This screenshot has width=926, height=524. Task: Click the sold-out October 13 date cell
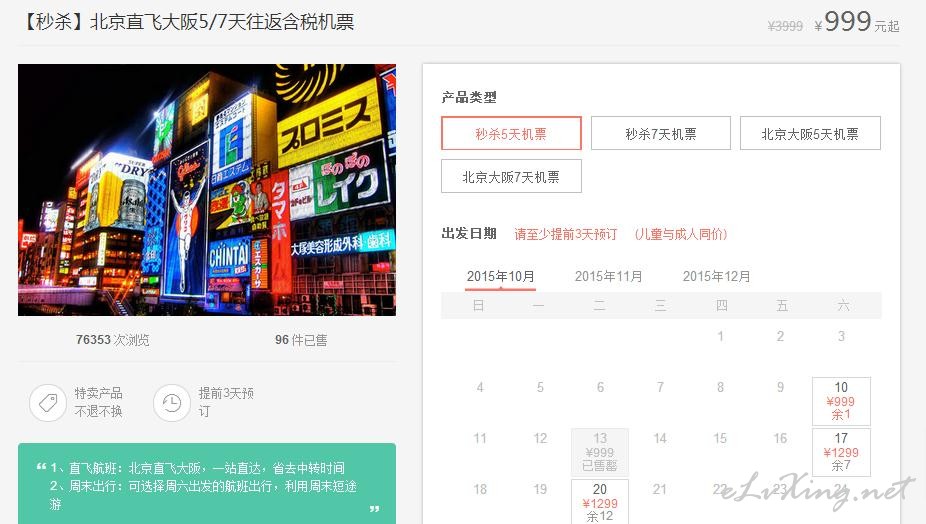pyautogui.click(x=600, y=453)
